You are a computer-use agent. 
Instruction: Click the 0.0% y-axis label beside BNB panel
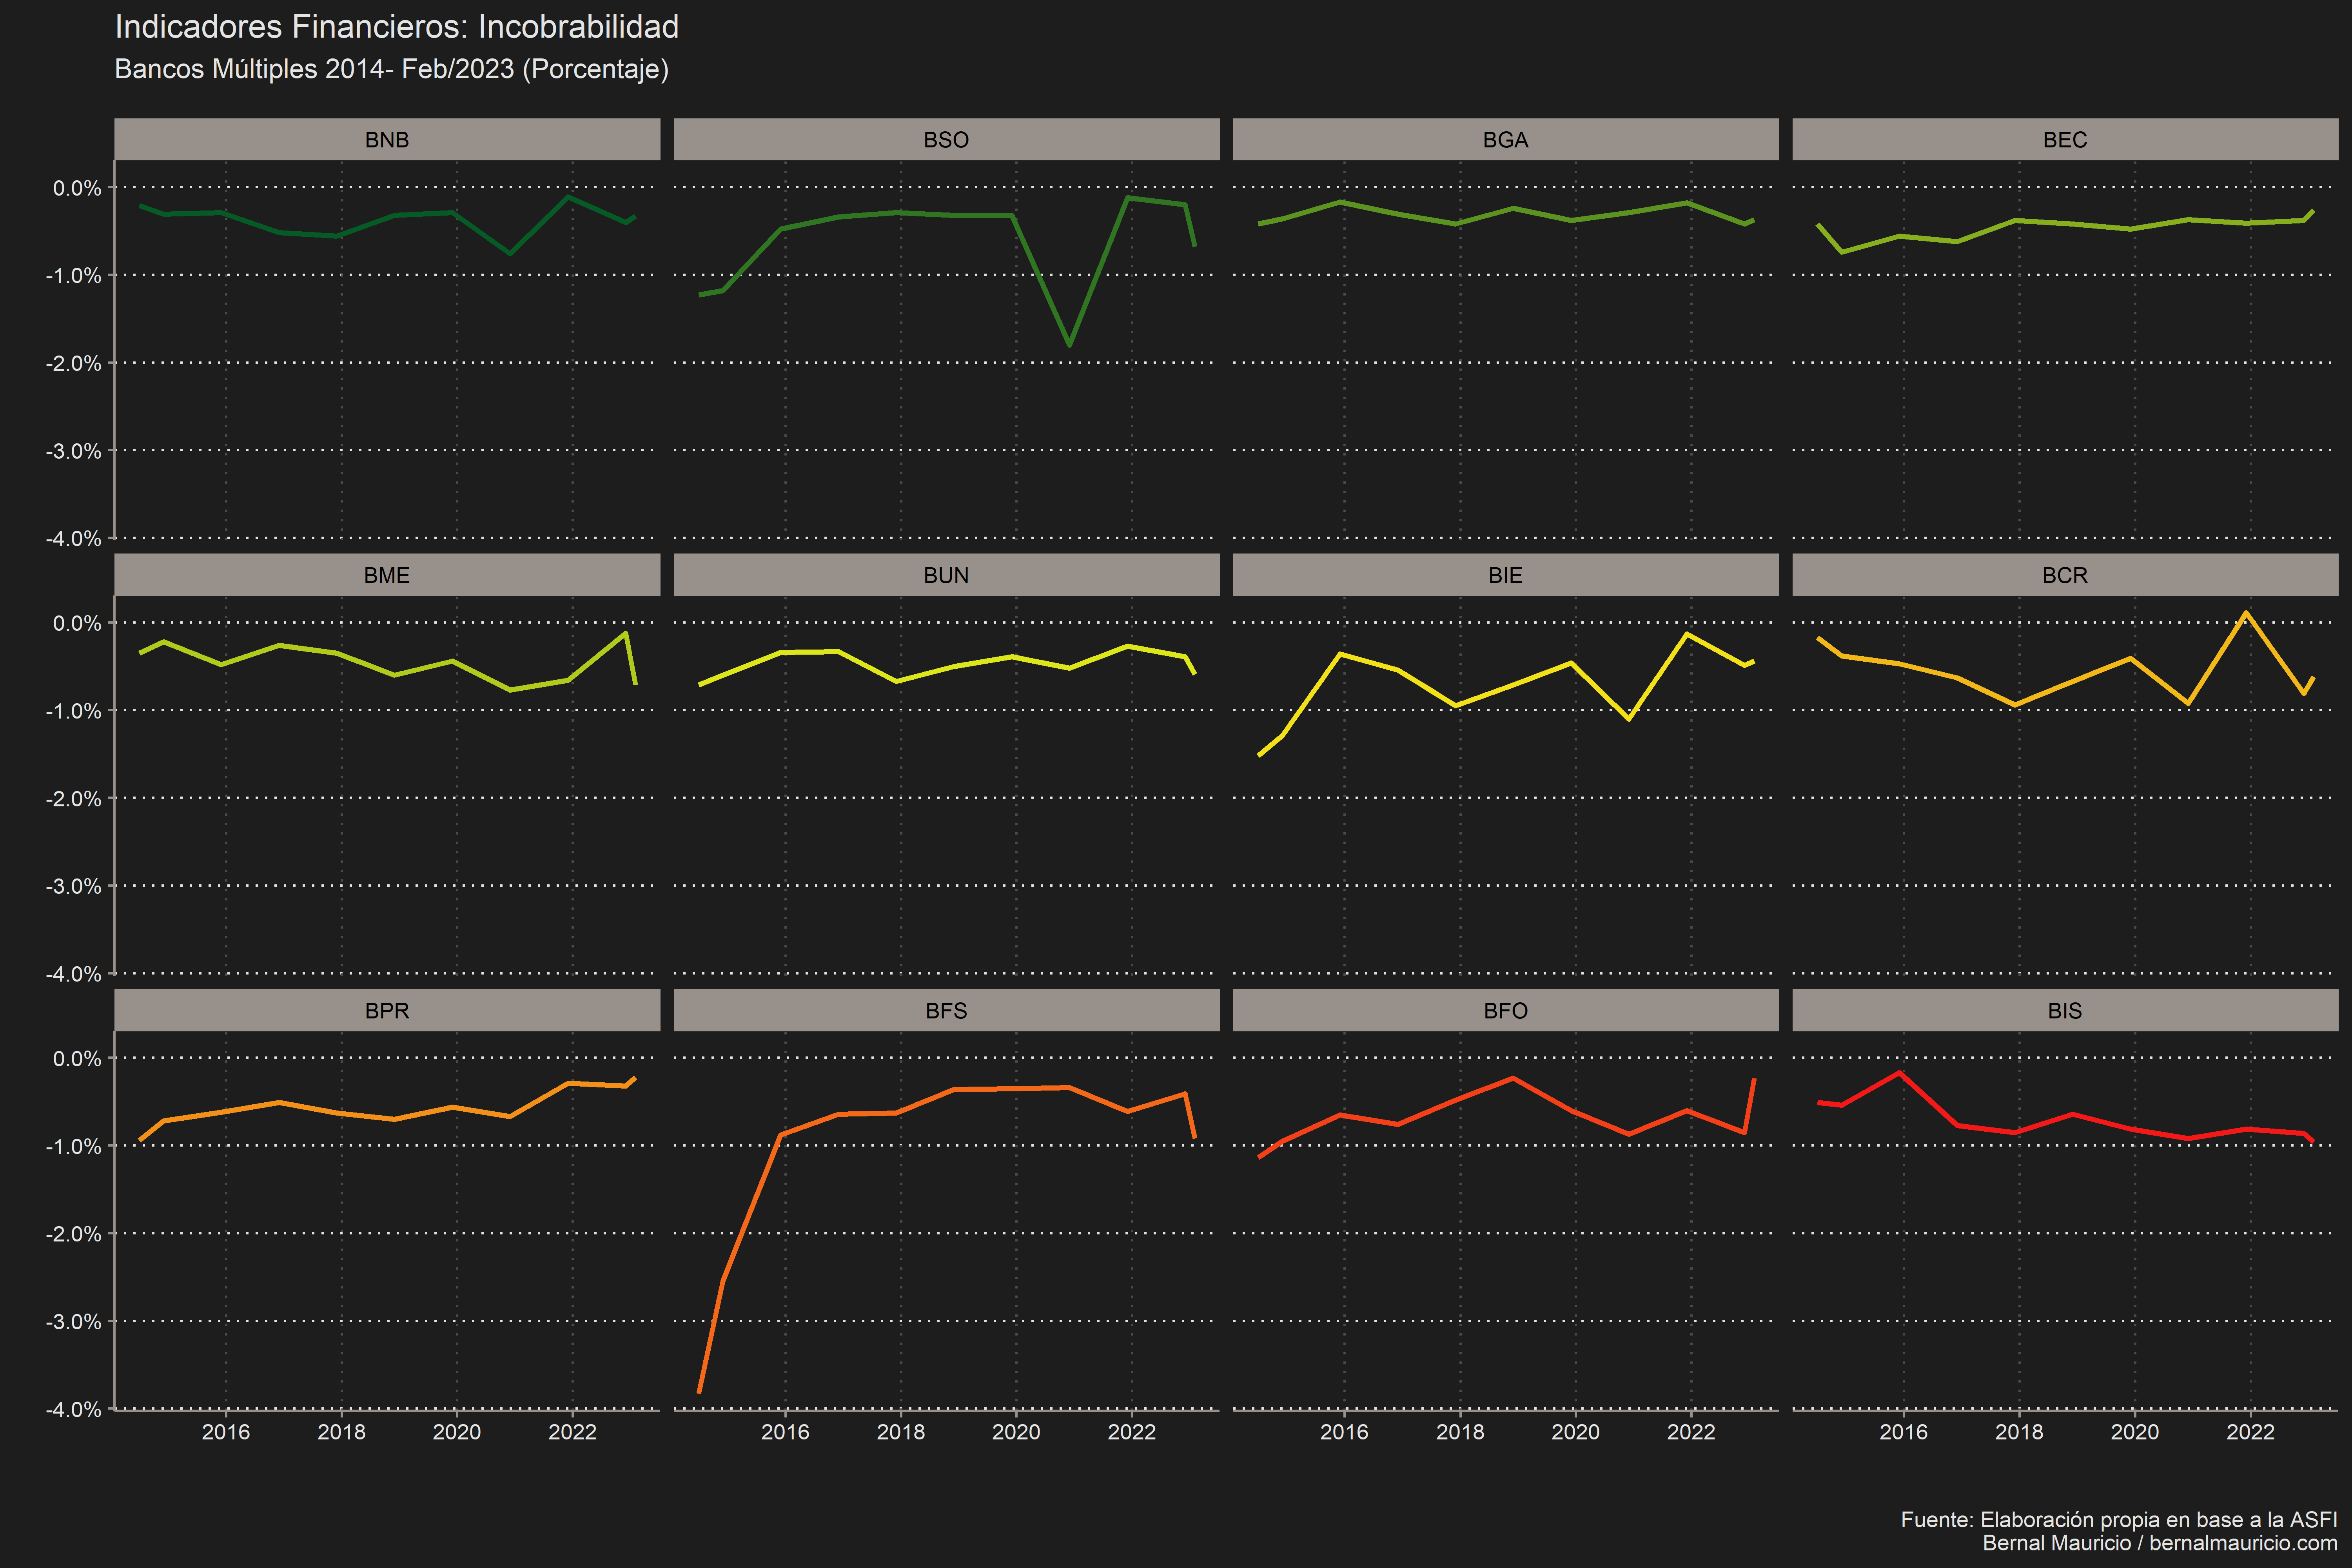click(77, 188)
